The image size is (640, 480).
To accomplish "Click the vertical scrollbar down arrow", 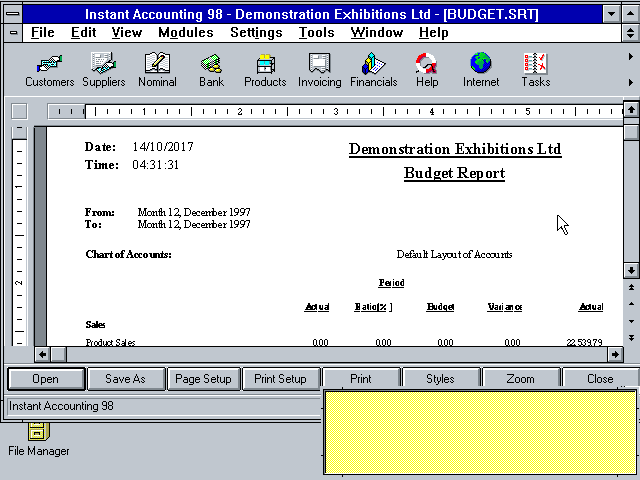I will 631,270.
